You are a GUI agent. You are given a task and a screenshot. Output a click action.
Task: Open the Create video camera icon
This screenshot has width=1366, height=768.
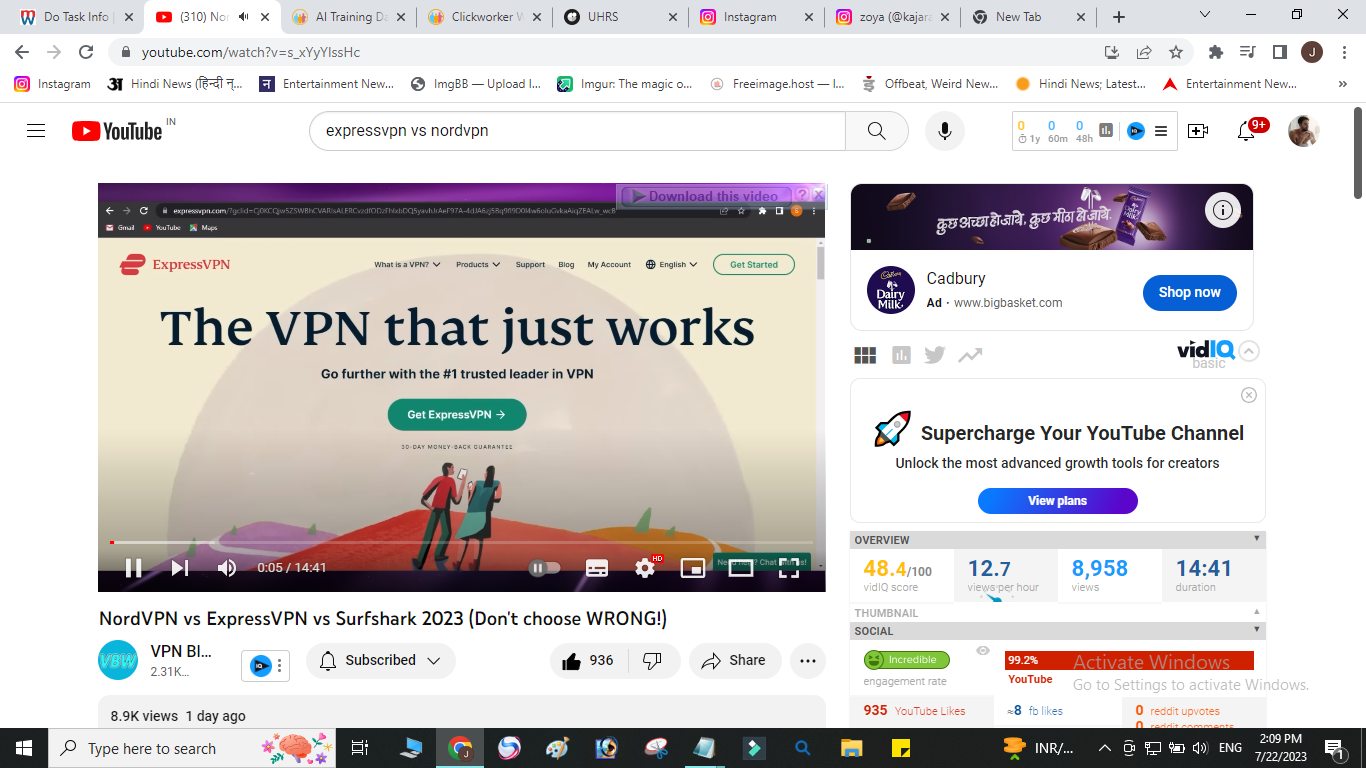(x=1197, y=131)
